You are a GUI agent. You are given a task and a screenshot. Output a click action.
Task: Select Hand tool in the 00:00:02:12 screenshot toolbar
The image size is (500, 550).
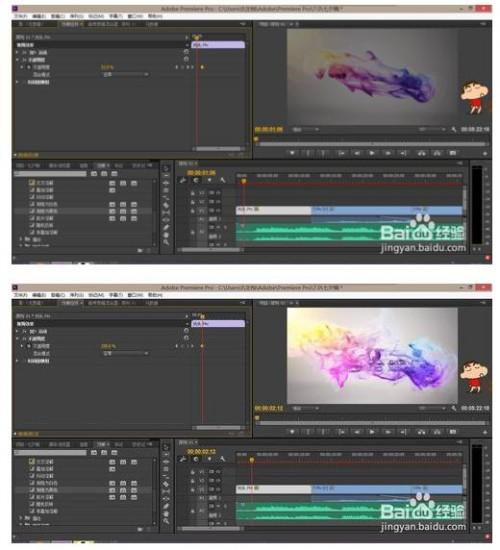(166, 514)
